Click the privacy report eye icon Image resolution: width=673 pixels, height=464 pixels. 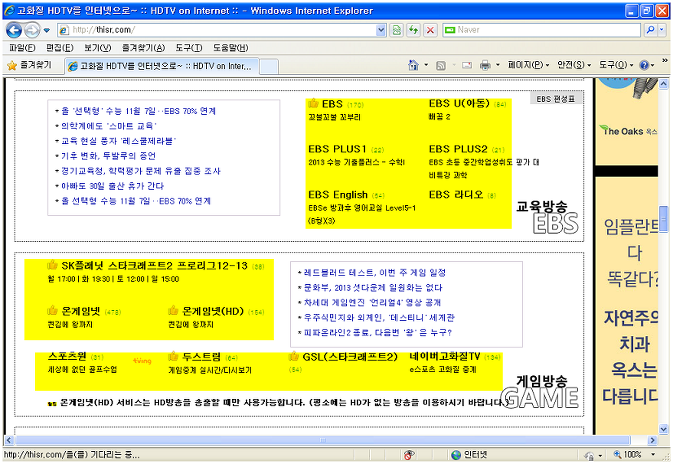pyautogui.click(x=409, y=455)
